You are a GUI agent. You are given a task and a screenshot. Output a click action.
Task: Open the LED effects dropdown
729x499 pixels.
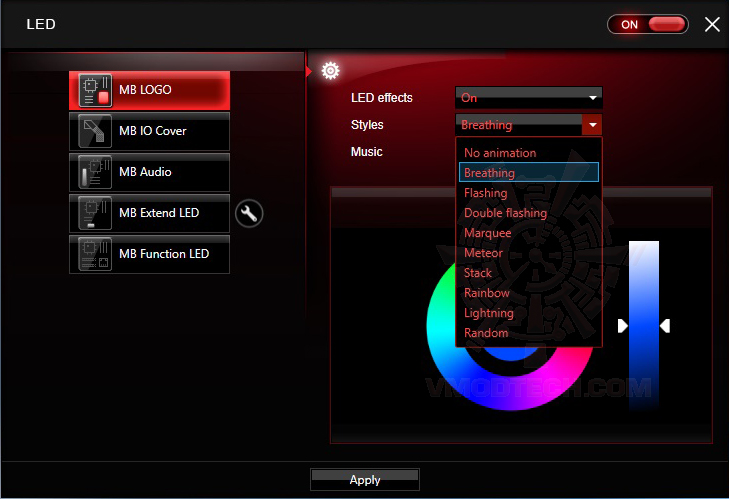(x=529, y=98)
